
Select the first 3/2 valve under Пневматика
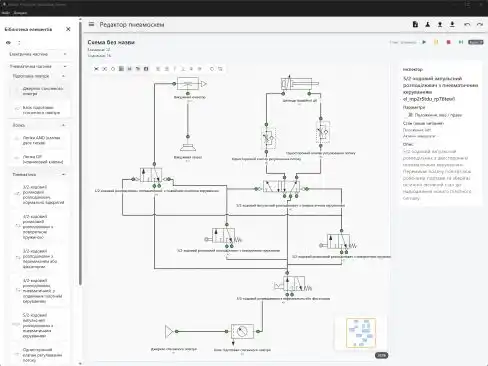40,195
